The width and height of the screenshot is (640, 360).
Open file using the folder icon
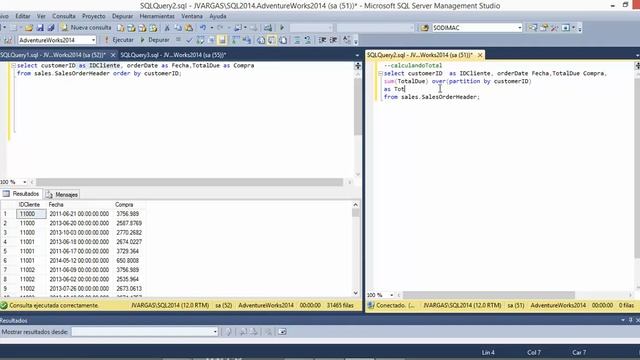coord(29,28)
